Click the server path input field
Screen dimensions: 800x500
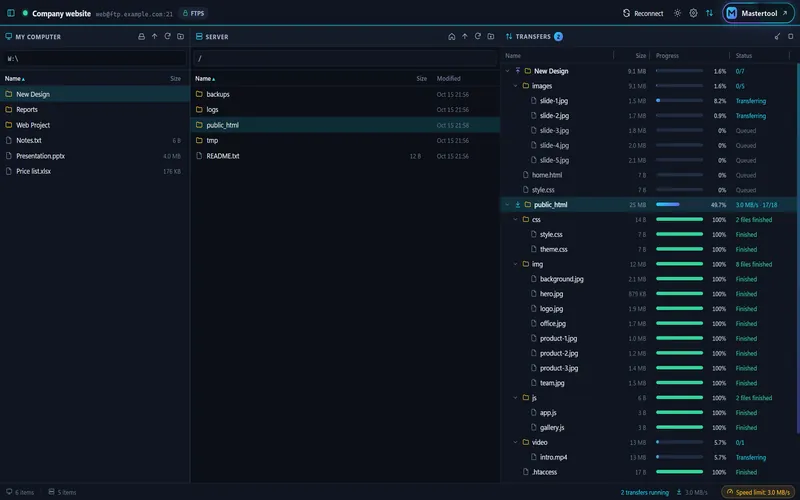pos(345,58)
